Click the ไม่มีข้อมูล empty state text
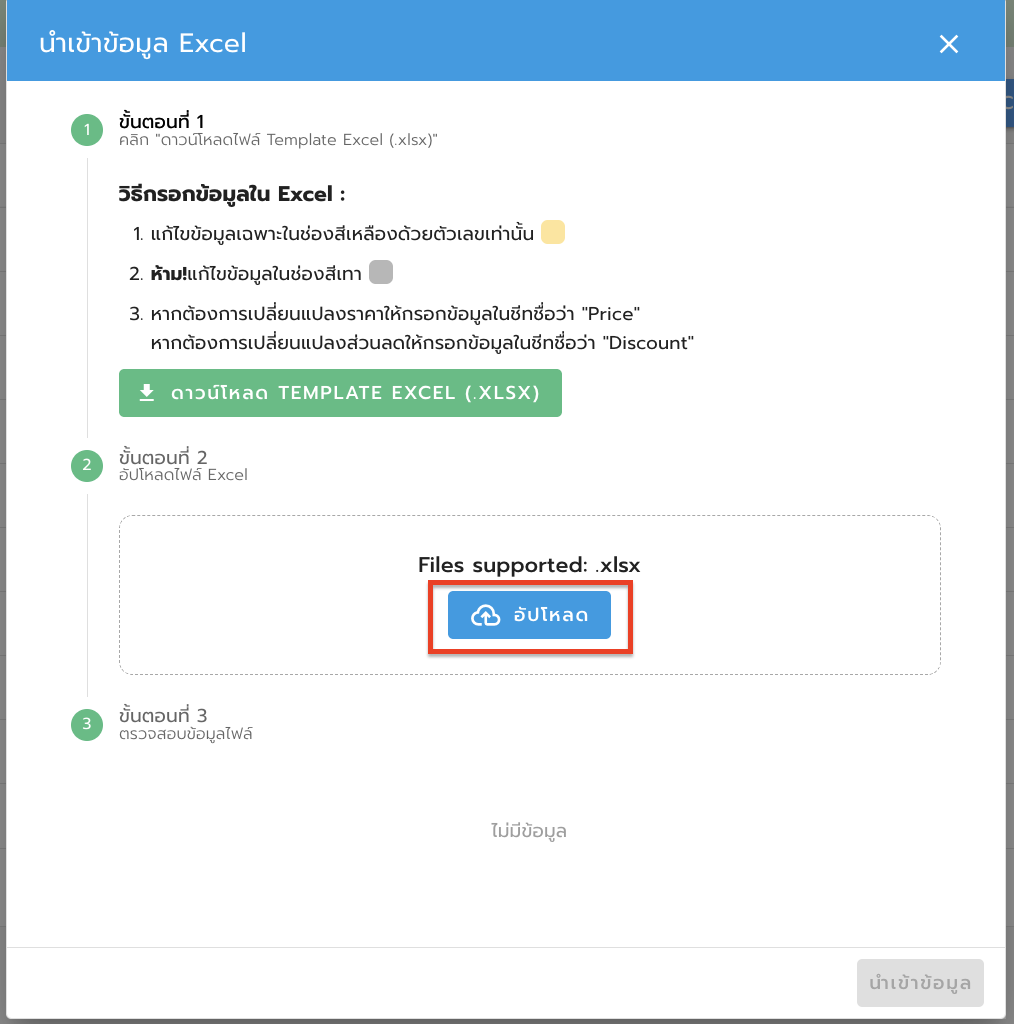1014x1024 pixels. 529,831
